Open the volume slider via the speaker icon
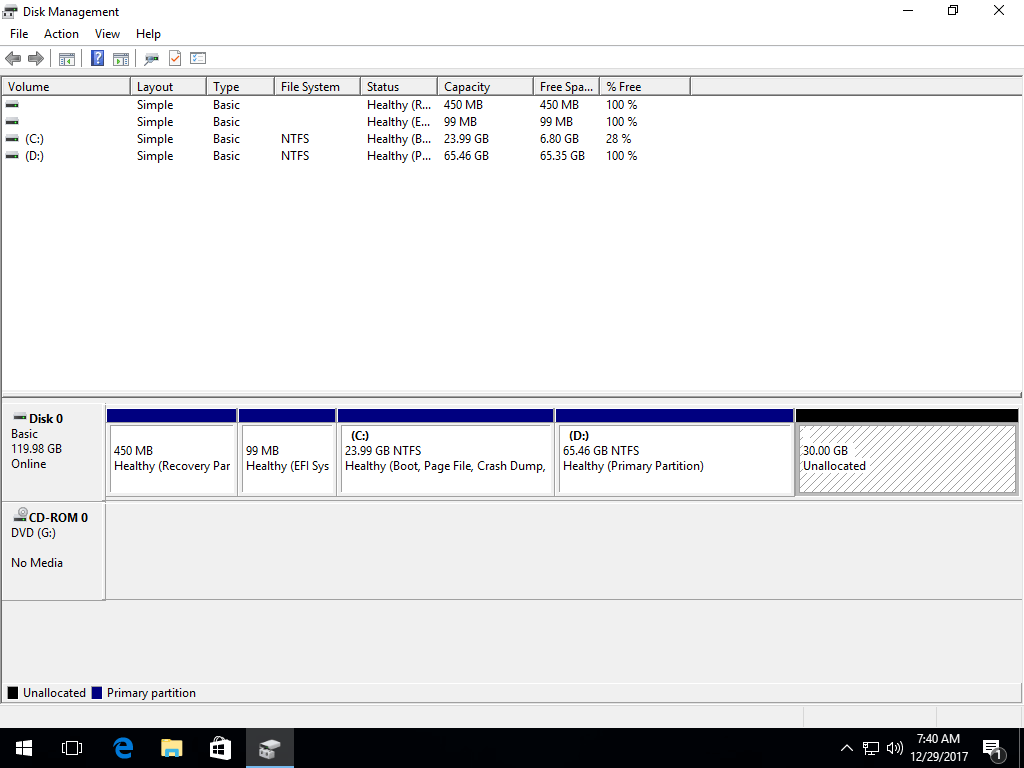Screen dimensions: 1024x768 pyautogui.click(x=894, y=747)
